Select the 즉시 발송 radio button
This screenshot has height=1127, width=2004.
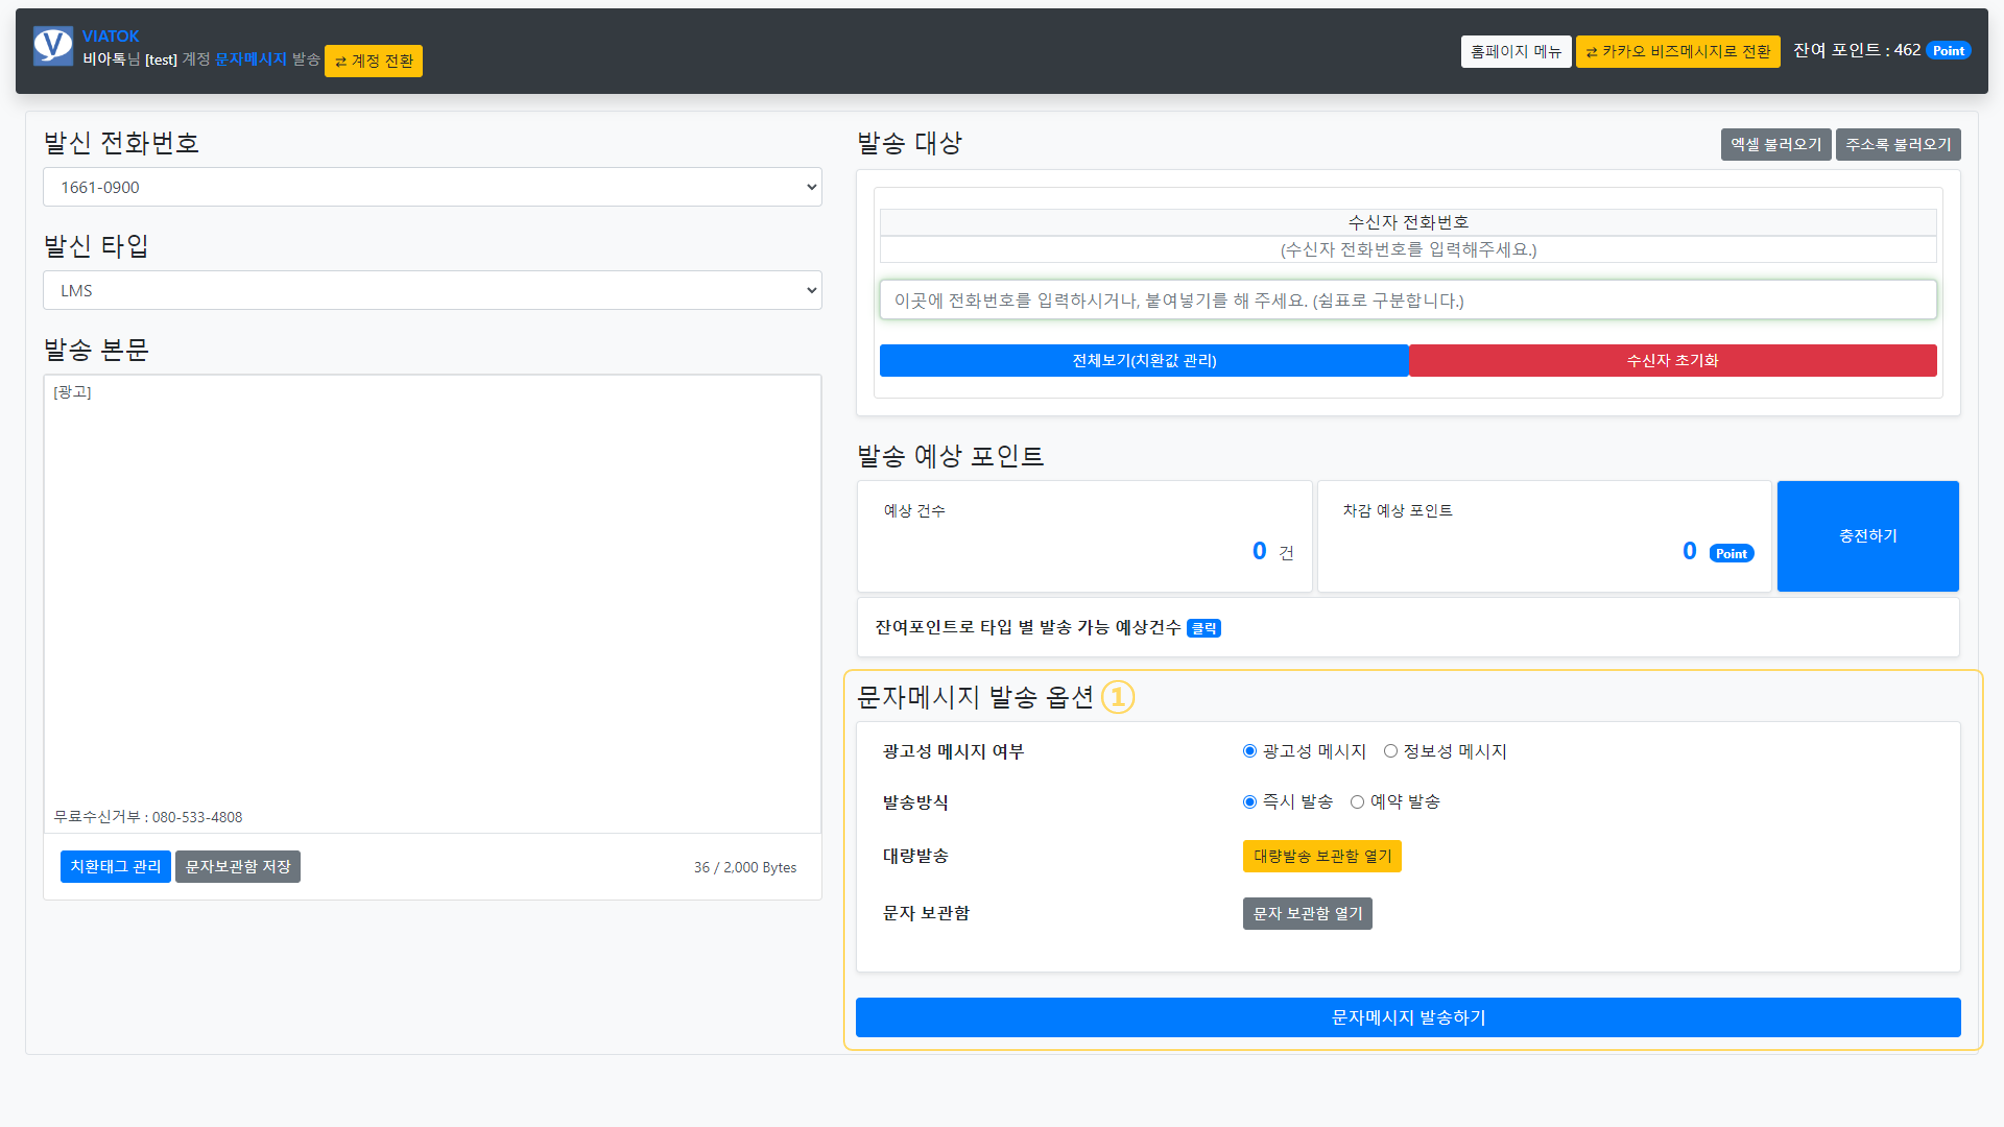pyautogui.click(x=1249, y=802)
